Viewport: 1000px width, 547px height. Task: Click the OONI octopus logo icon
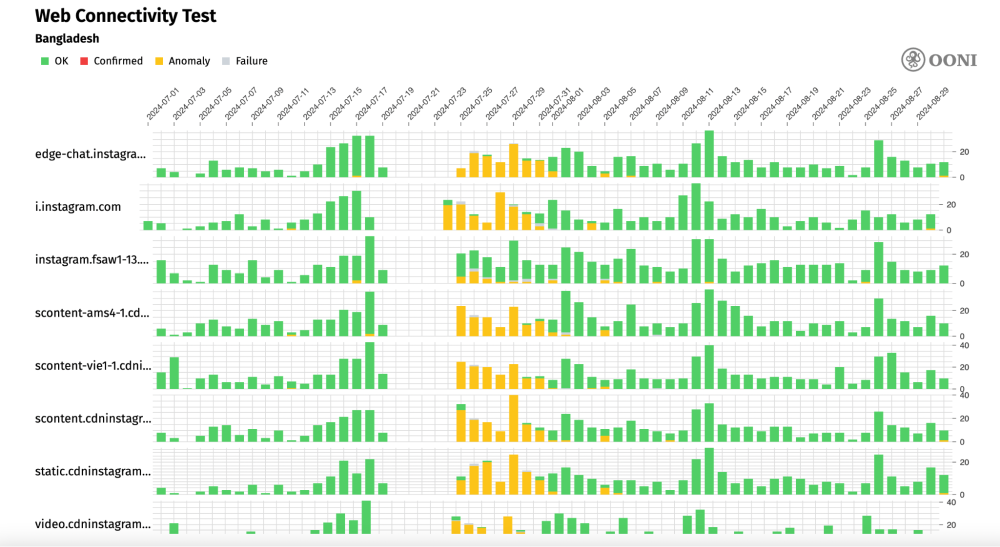click(x=914, y=60)
